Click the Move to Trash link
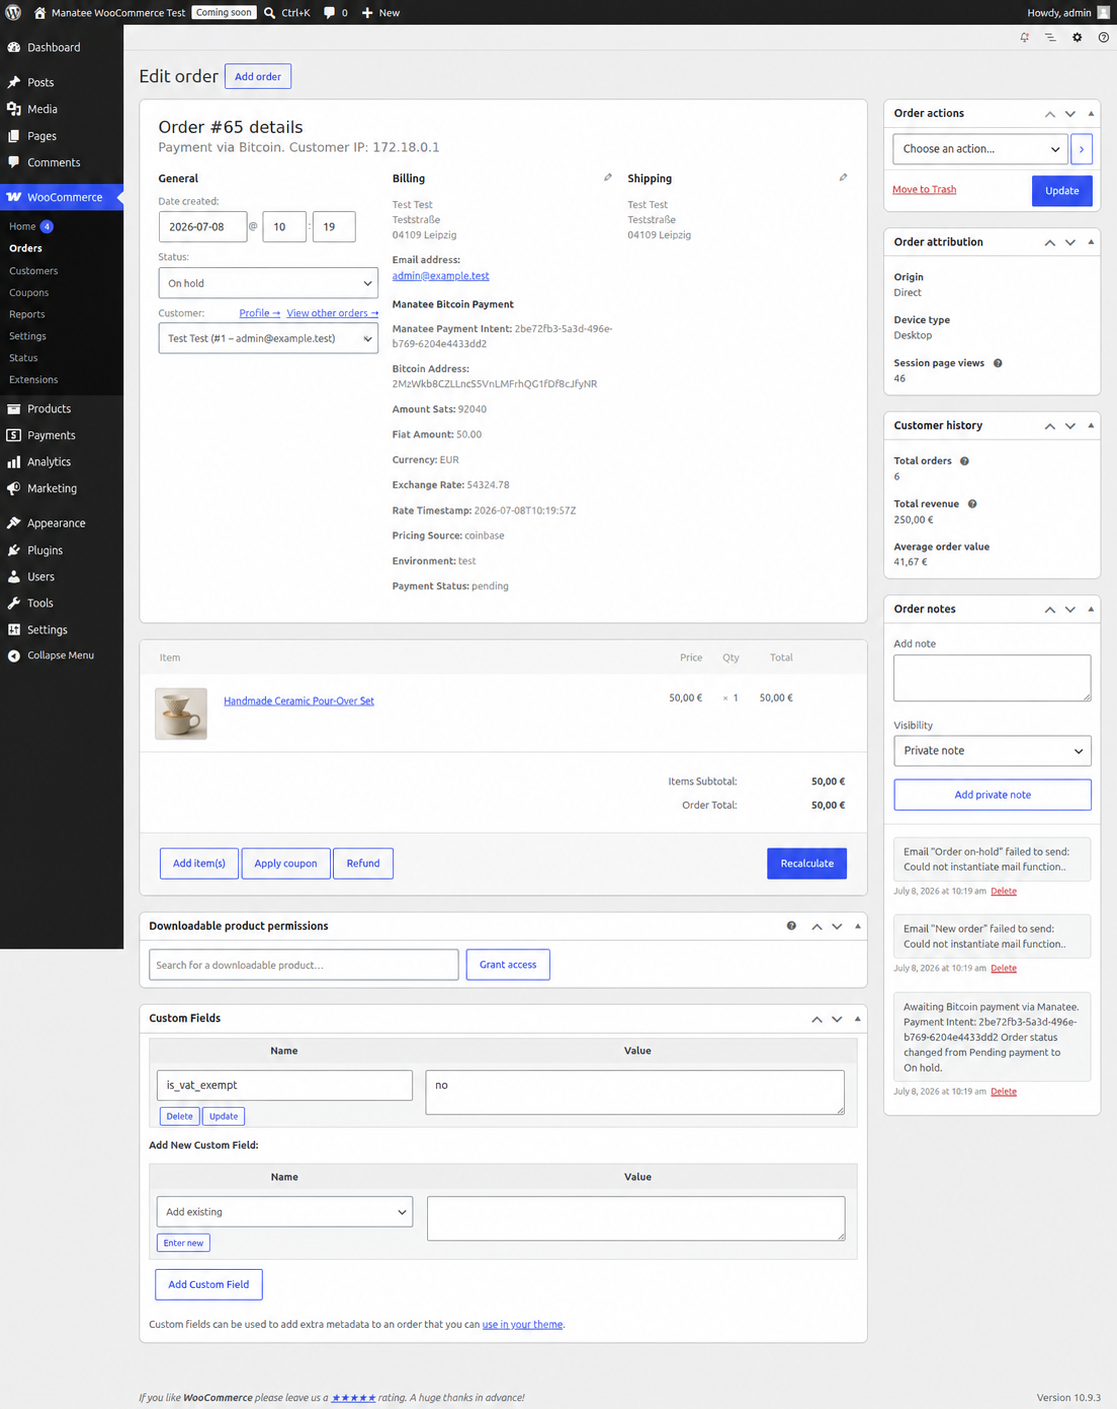 (924, 189)
